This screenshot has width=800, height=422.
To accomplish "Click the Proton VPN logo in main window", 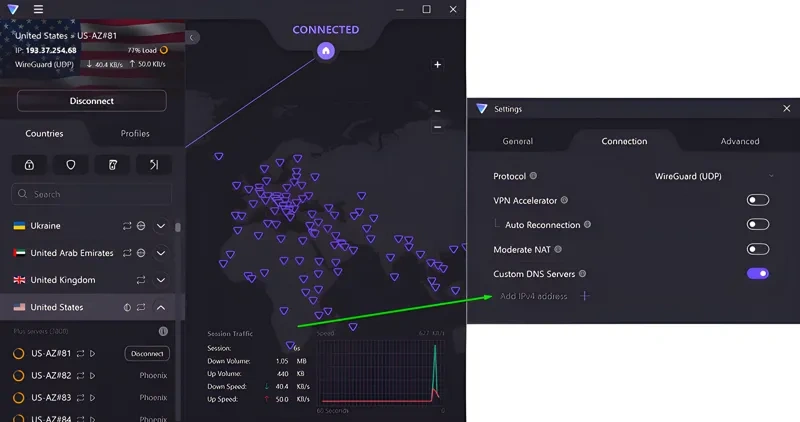I will tap(13, 9).
